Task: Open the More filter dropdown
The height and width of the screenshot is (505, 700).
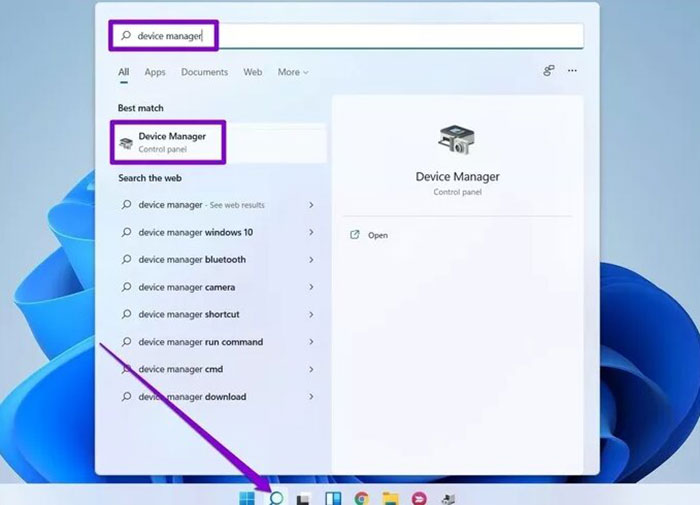Action: [293, 72]
